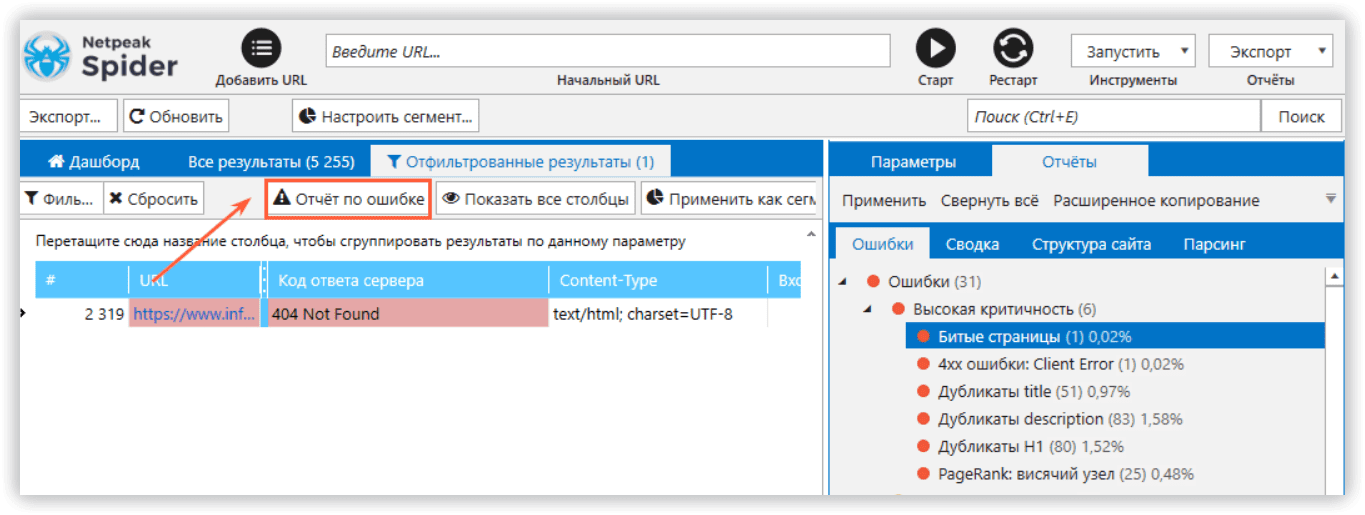The height and width of the screenshot is (515, 1365).
Task: Click the reports tree scrollbar up arrow
Action: [x=1334, y=275]
